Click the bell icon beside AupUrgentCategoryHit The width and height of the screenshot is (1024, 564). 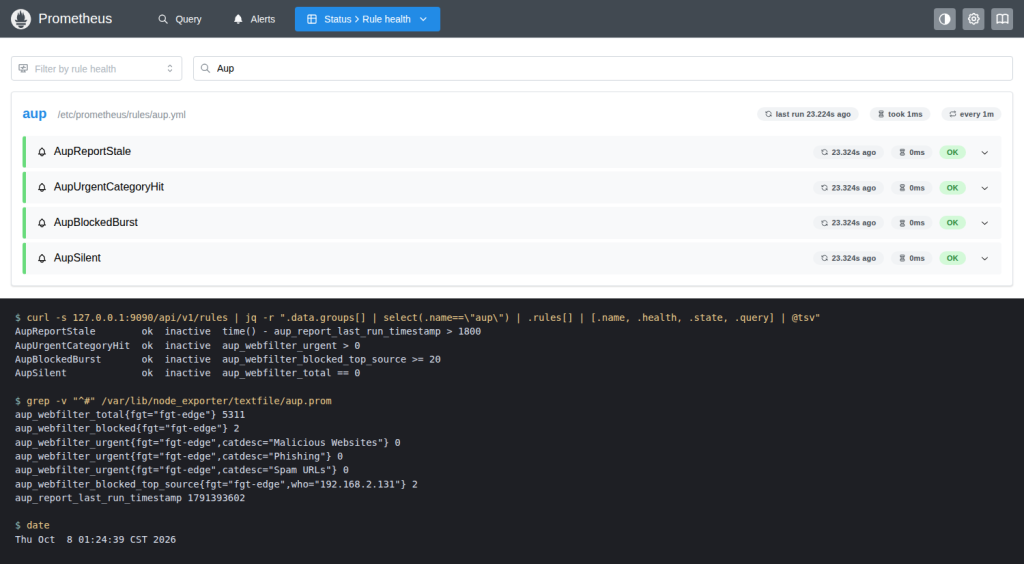click(x=42, y=187)
